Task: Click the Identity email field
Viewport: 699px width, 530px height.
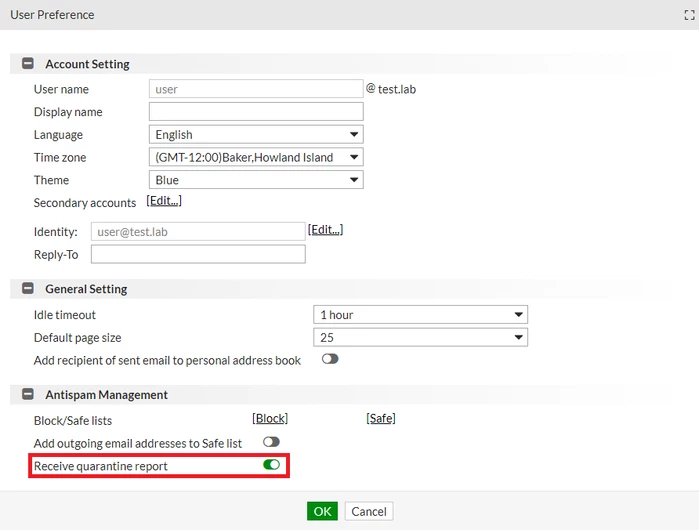Action: [x=198, y=231]
